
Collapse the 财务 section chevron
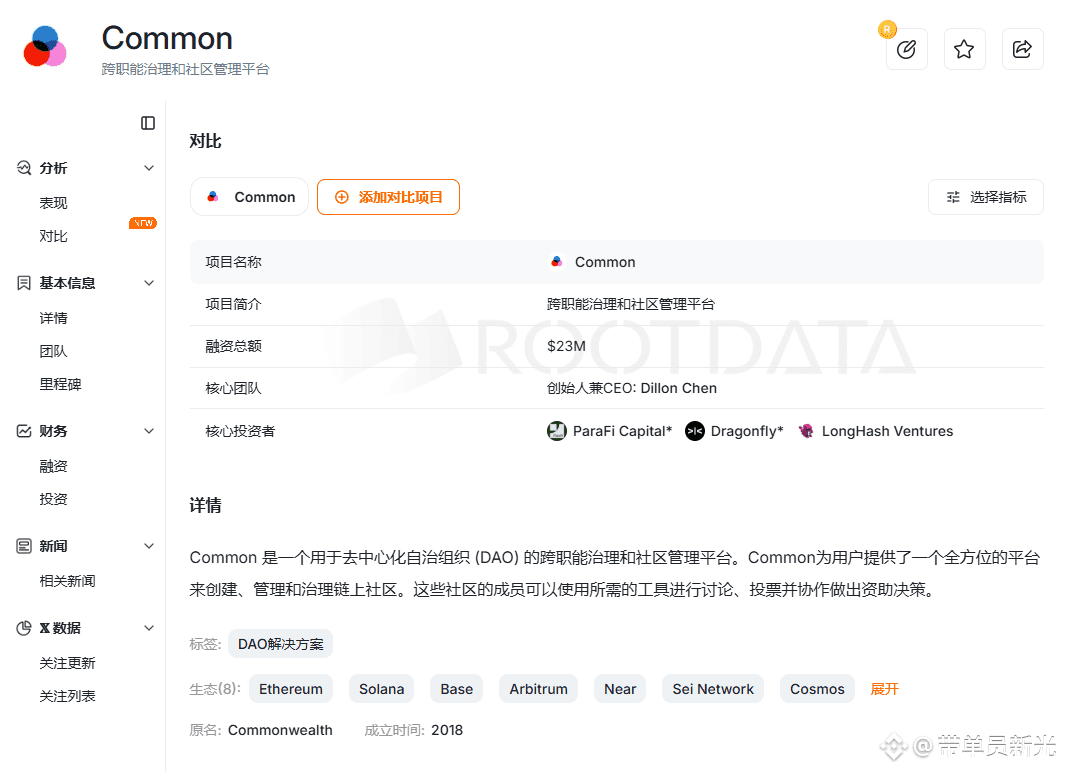coord(149,431)
